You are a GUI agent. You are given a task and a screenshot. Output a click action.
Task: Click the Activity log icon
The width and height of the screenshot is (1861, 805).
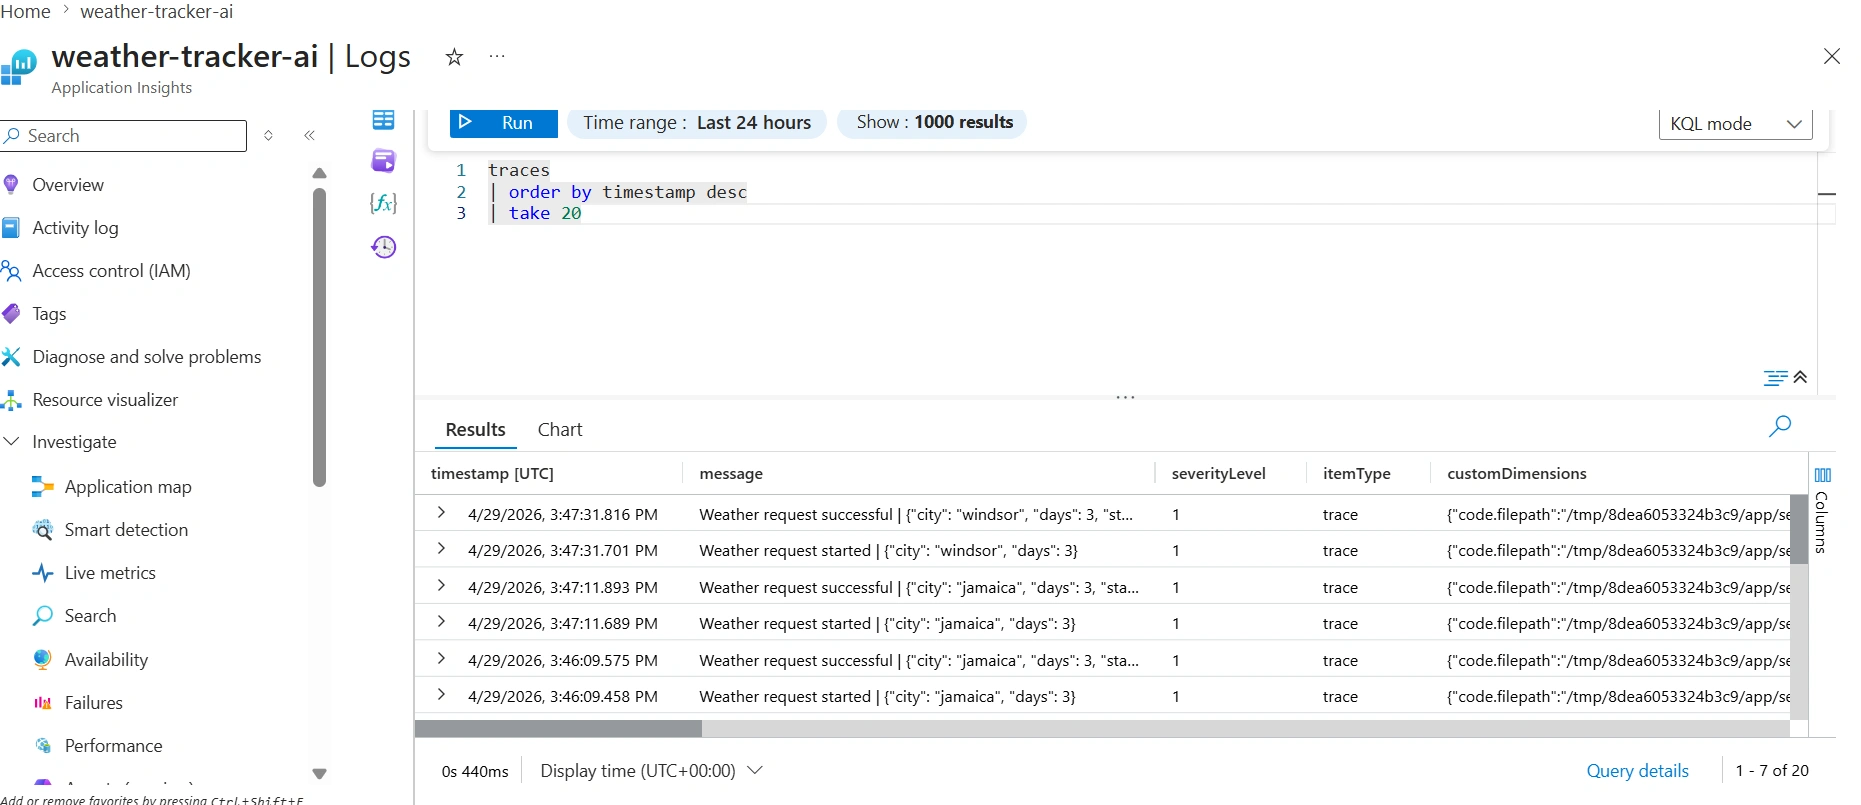(11, 228)
